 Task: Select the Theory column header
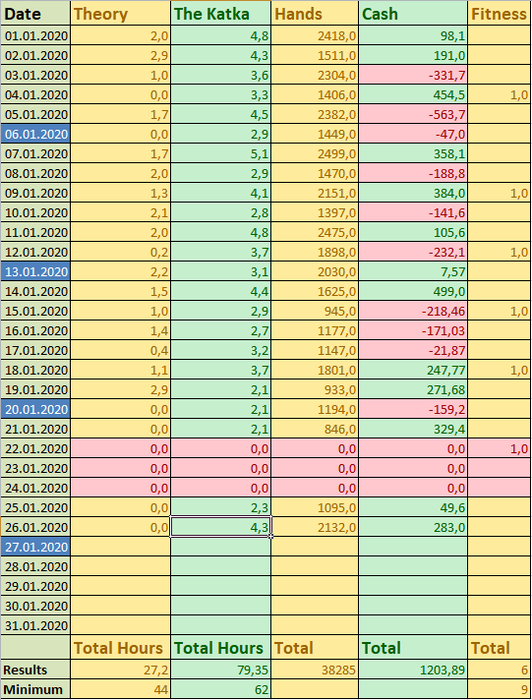click(x=121, y=13)
